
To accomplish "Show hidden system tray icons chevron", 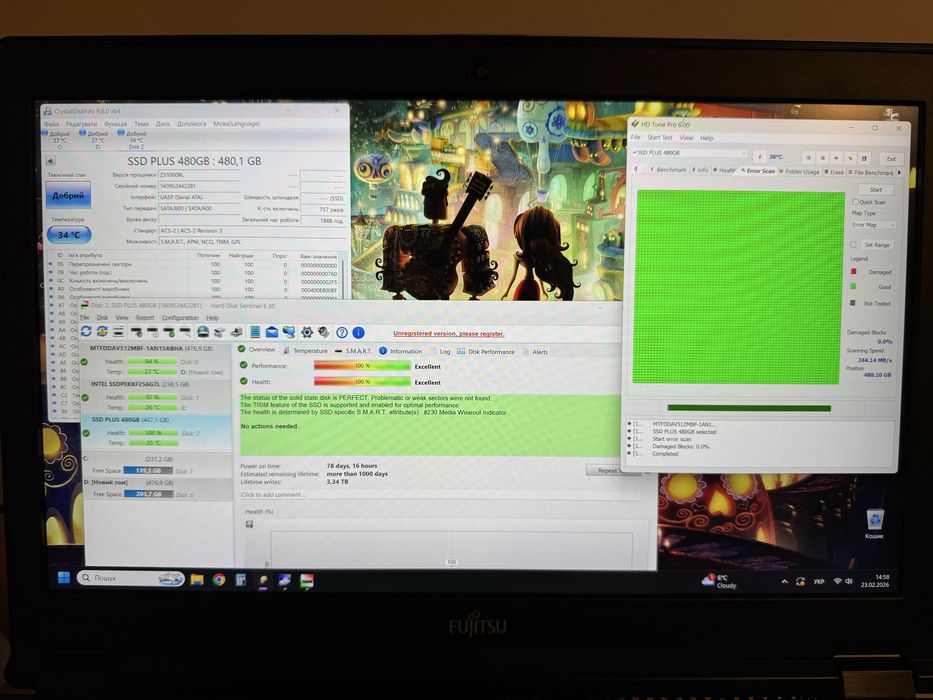I will click(x=784, y=582).
